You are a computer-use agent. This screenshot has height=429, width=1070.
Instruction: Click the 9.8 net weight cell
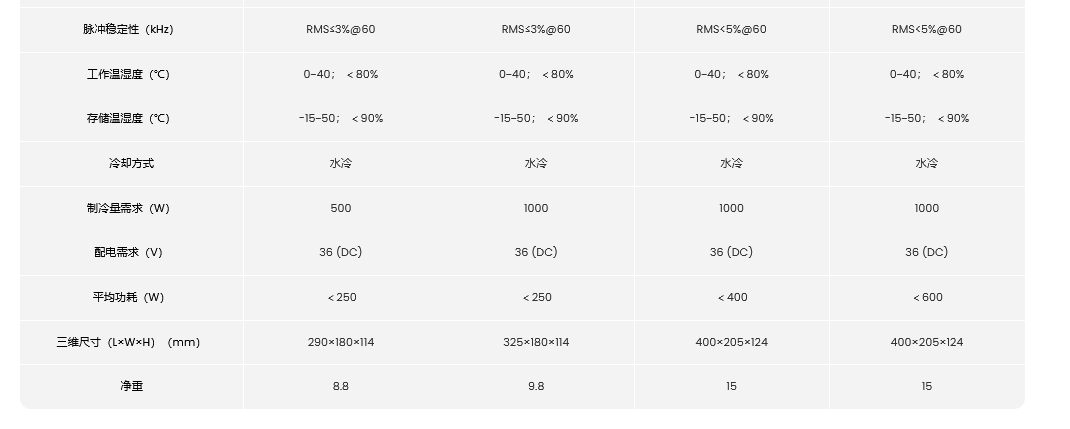[536, 386]
